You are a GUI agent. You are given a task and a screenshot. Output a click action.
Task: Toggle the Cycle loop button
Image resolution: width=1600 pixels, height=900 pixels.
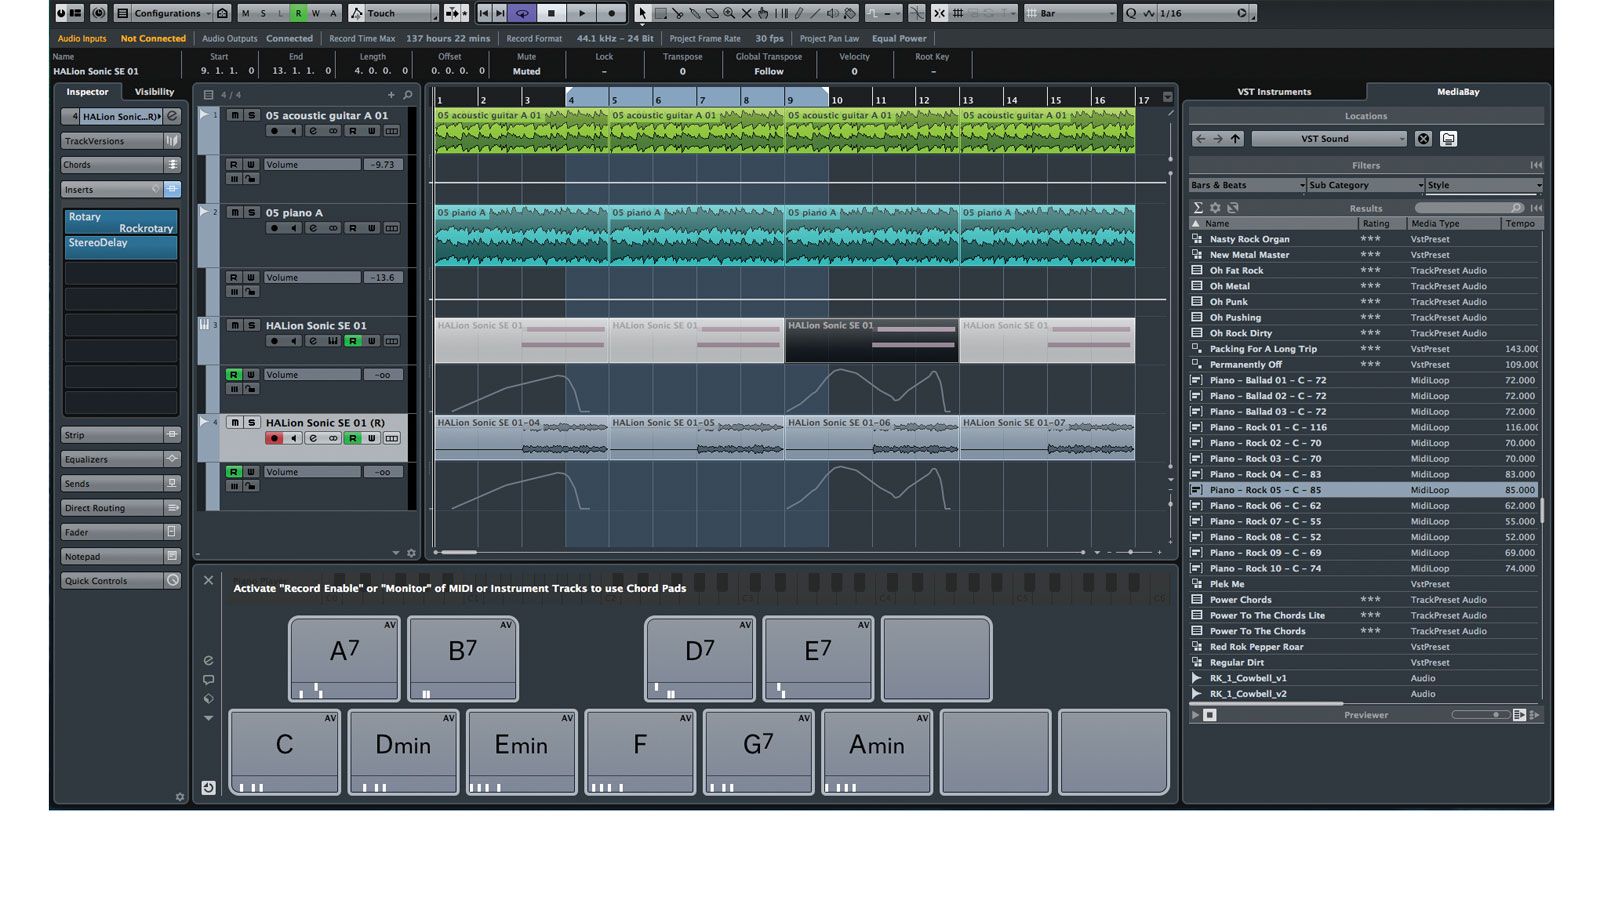[x=521, y=13]
